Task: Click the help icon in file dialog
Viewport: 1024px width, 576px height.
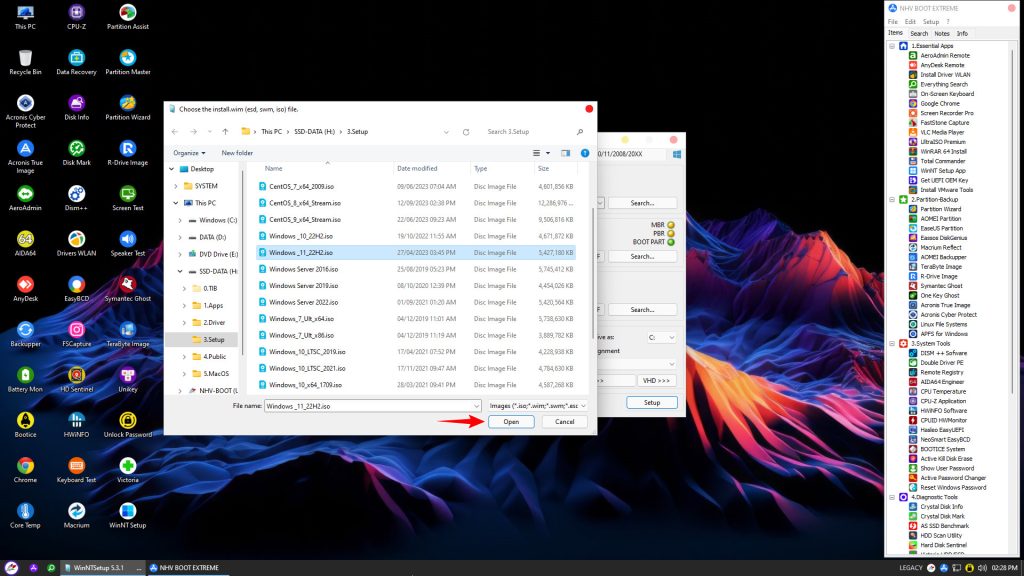Action: [584, 153]
